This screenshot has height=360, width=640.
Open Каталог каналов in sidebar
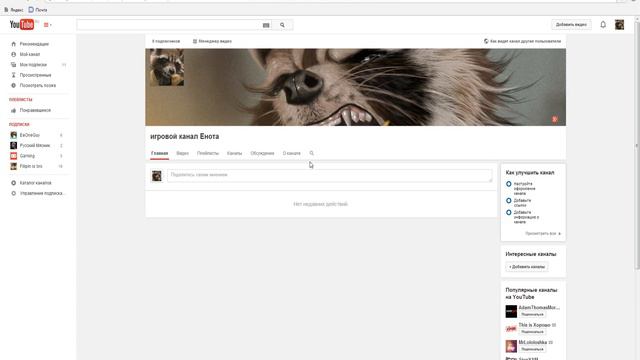point(36,183)
